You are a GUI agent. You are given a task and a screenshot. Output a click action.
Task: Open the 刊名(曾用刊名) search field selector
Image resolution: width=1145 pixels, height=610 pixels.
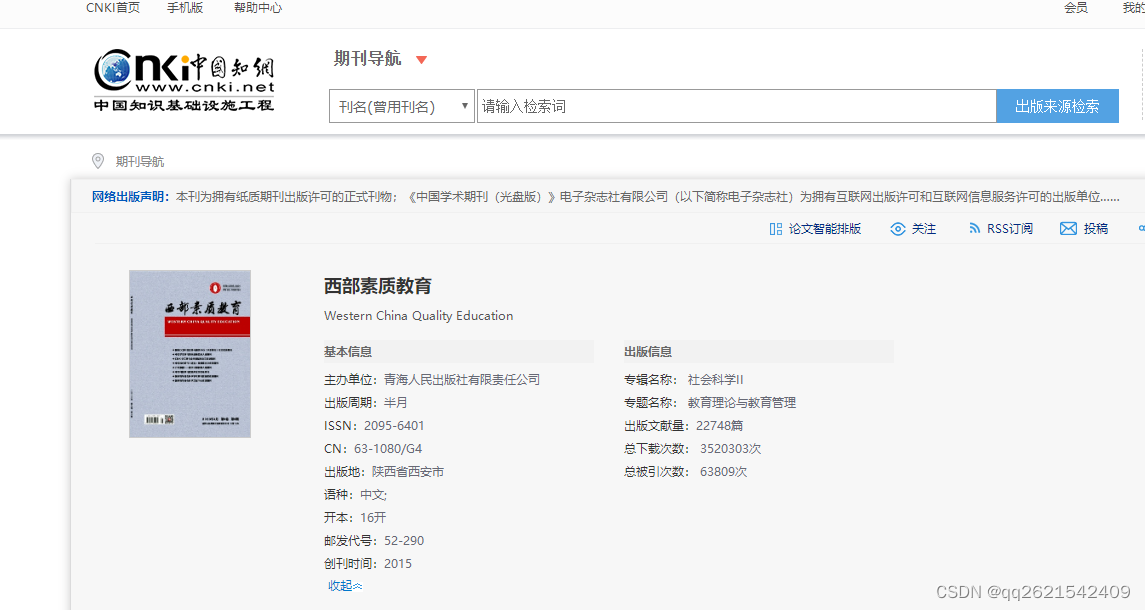point(402,107)
